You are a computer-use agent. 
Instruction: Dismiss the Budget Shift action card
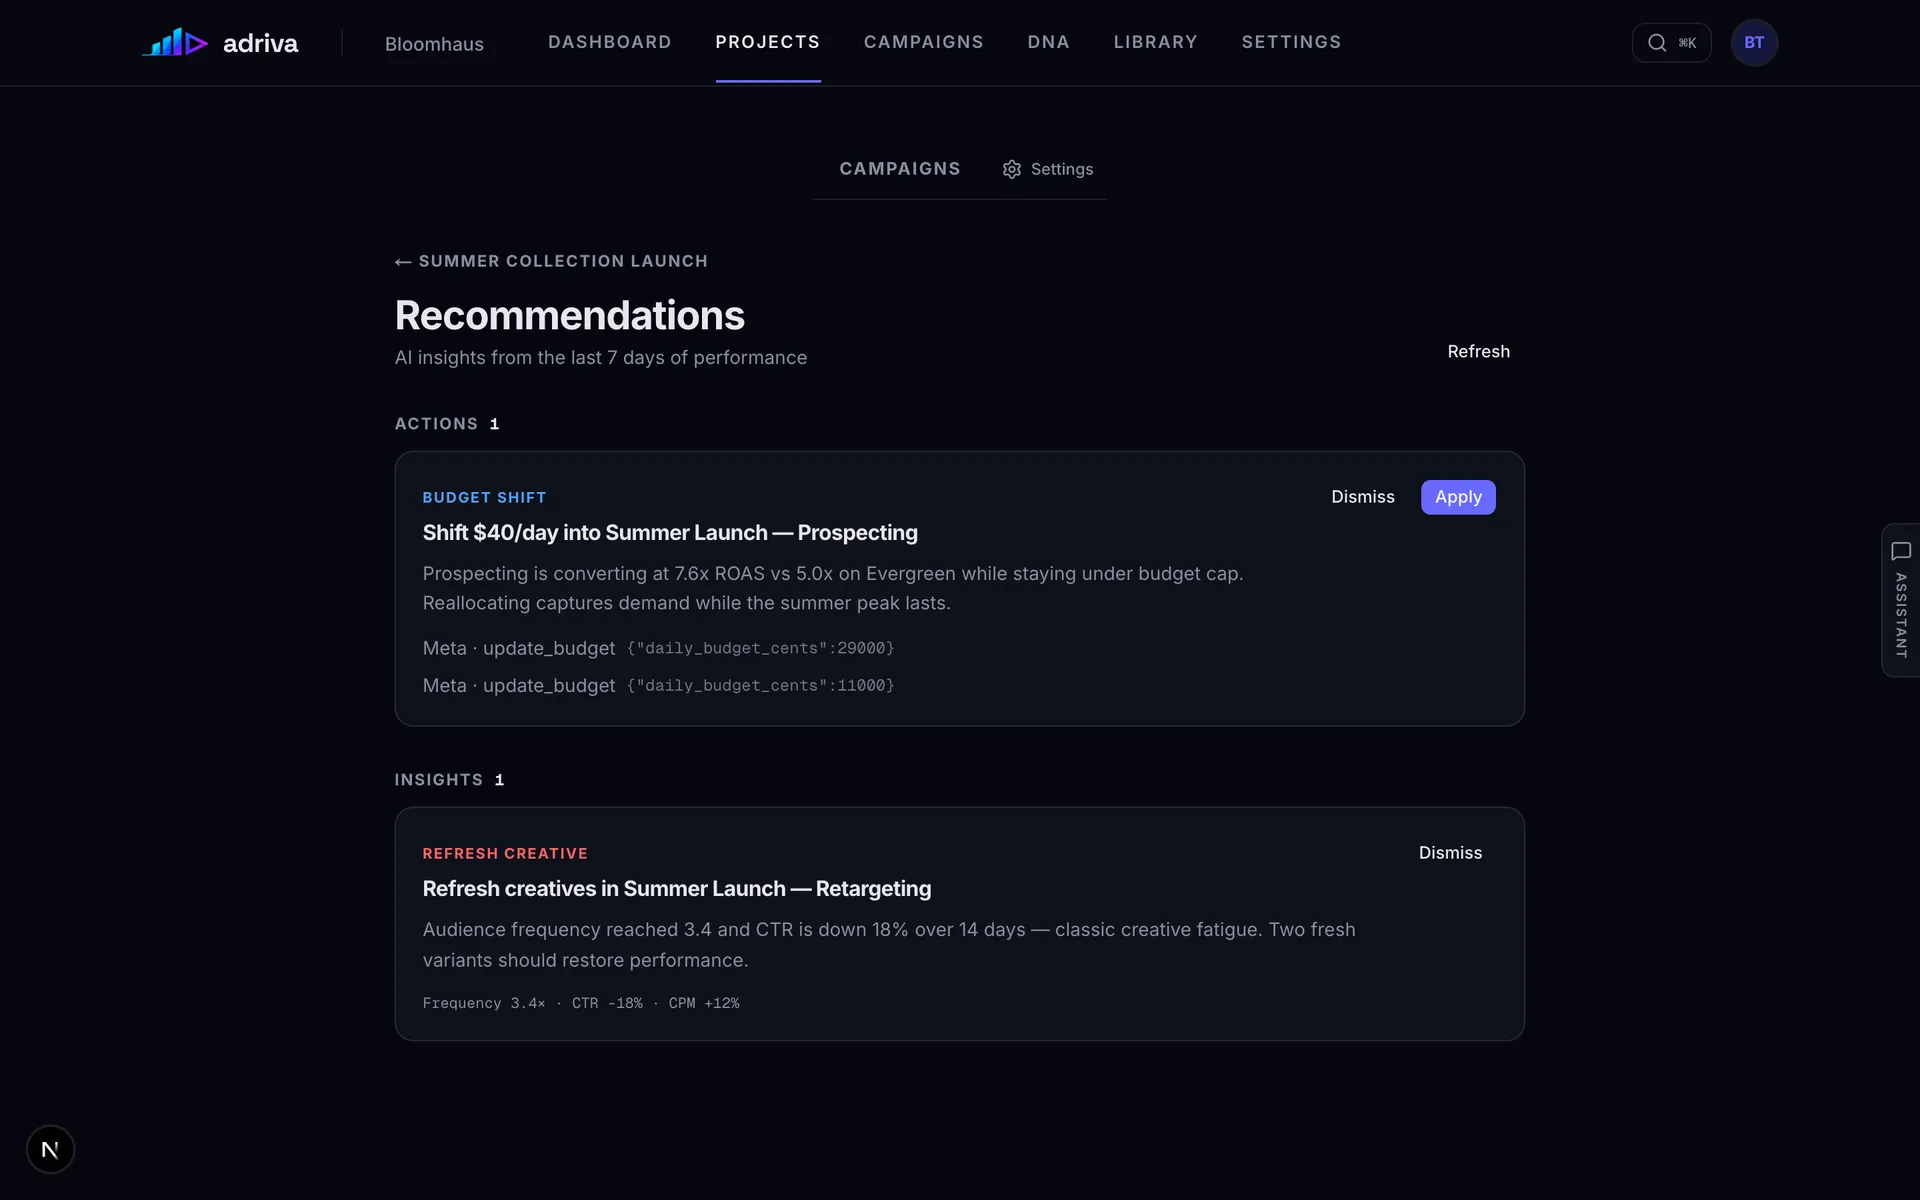click(1363, 497)
